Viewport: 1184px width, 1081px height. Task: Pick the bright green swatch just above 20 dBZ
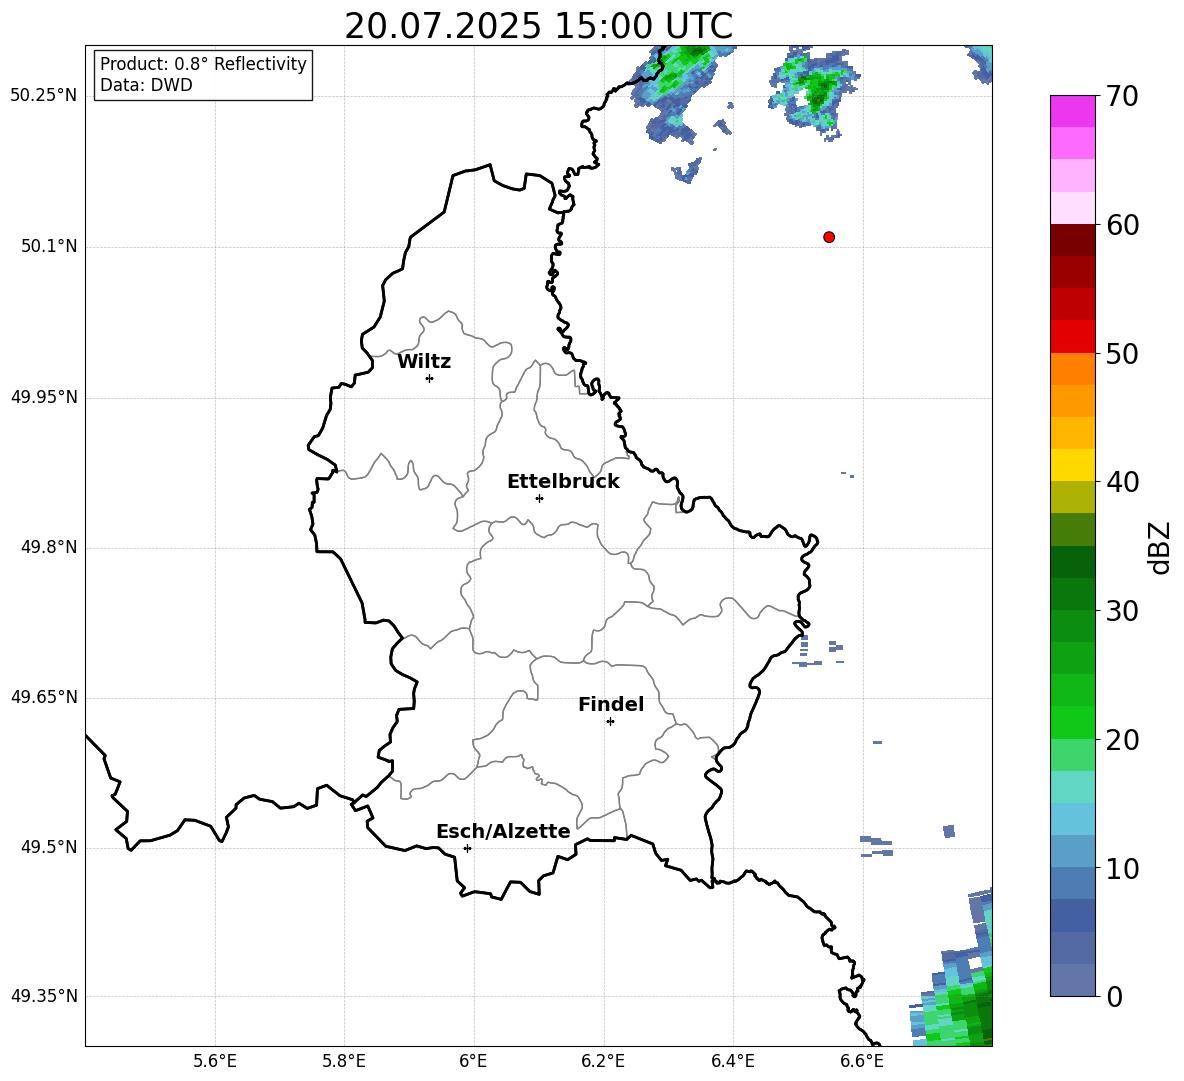pos(1072,722)
